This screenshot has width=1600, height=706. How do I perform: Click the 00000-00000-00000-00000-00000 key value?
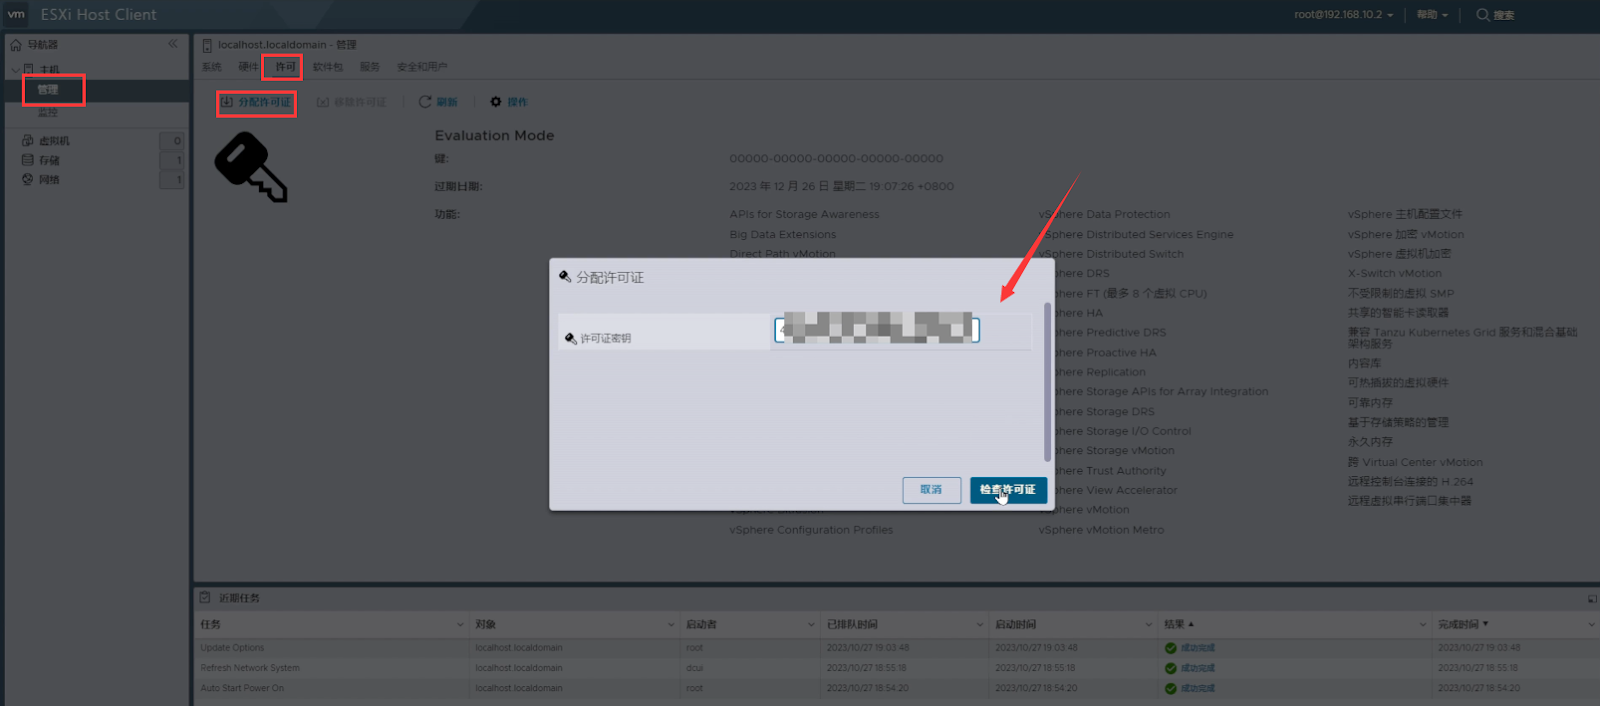[x=836, y=159]
